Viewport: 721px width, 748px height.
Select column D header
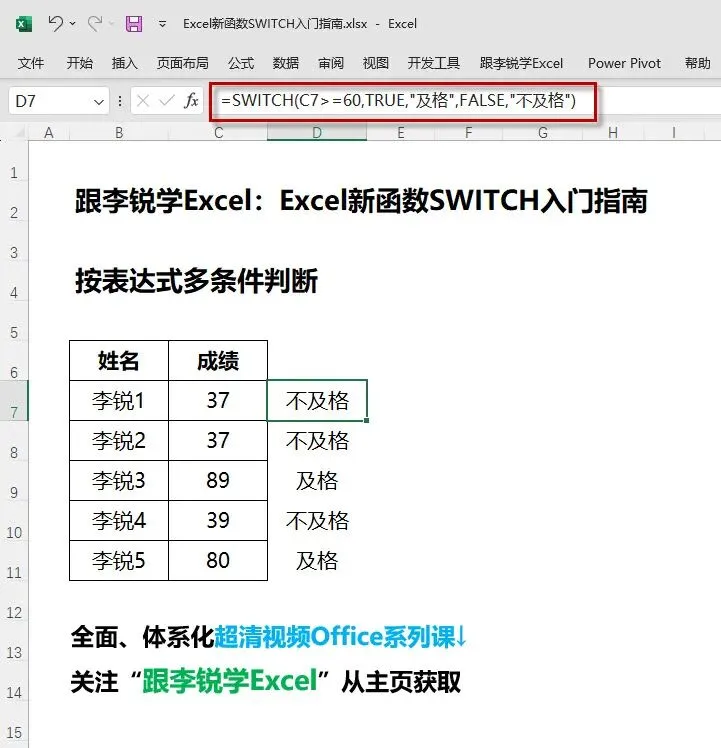[x=317, y=133]
